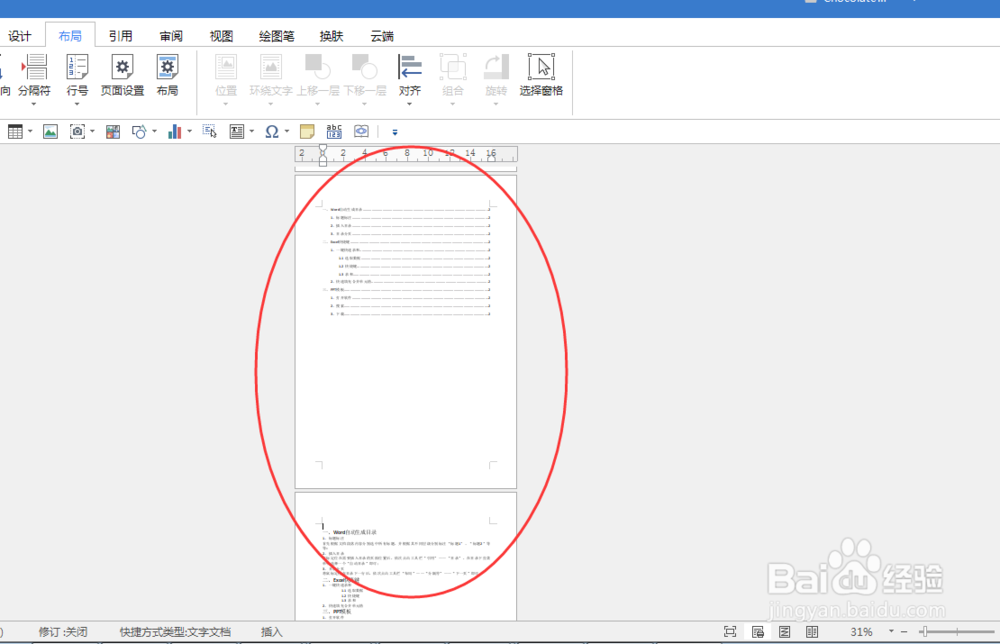The width and height of the screenshot is (1000, 644).
Task: Click the Omega insert symbol icon
Action: point(272,132)
